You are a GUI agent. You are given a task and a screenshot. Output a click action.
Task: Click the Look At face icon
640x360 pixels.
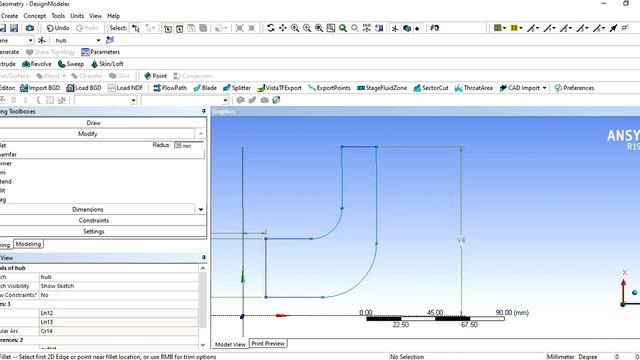tap(379, 28)
